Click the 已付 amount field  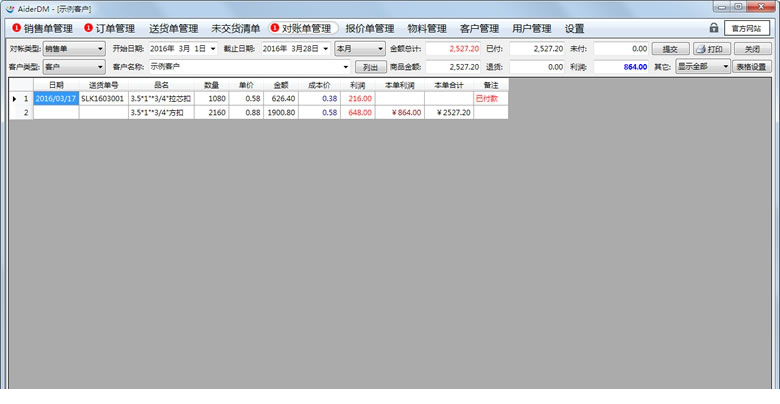click(x=537, y=49)
